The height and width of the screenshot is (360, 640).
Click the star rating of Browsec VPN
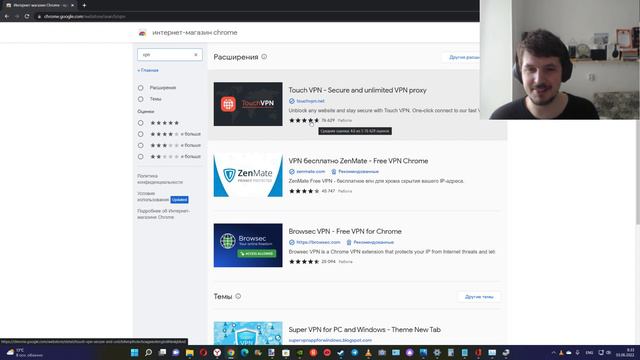tap(304, 262)
